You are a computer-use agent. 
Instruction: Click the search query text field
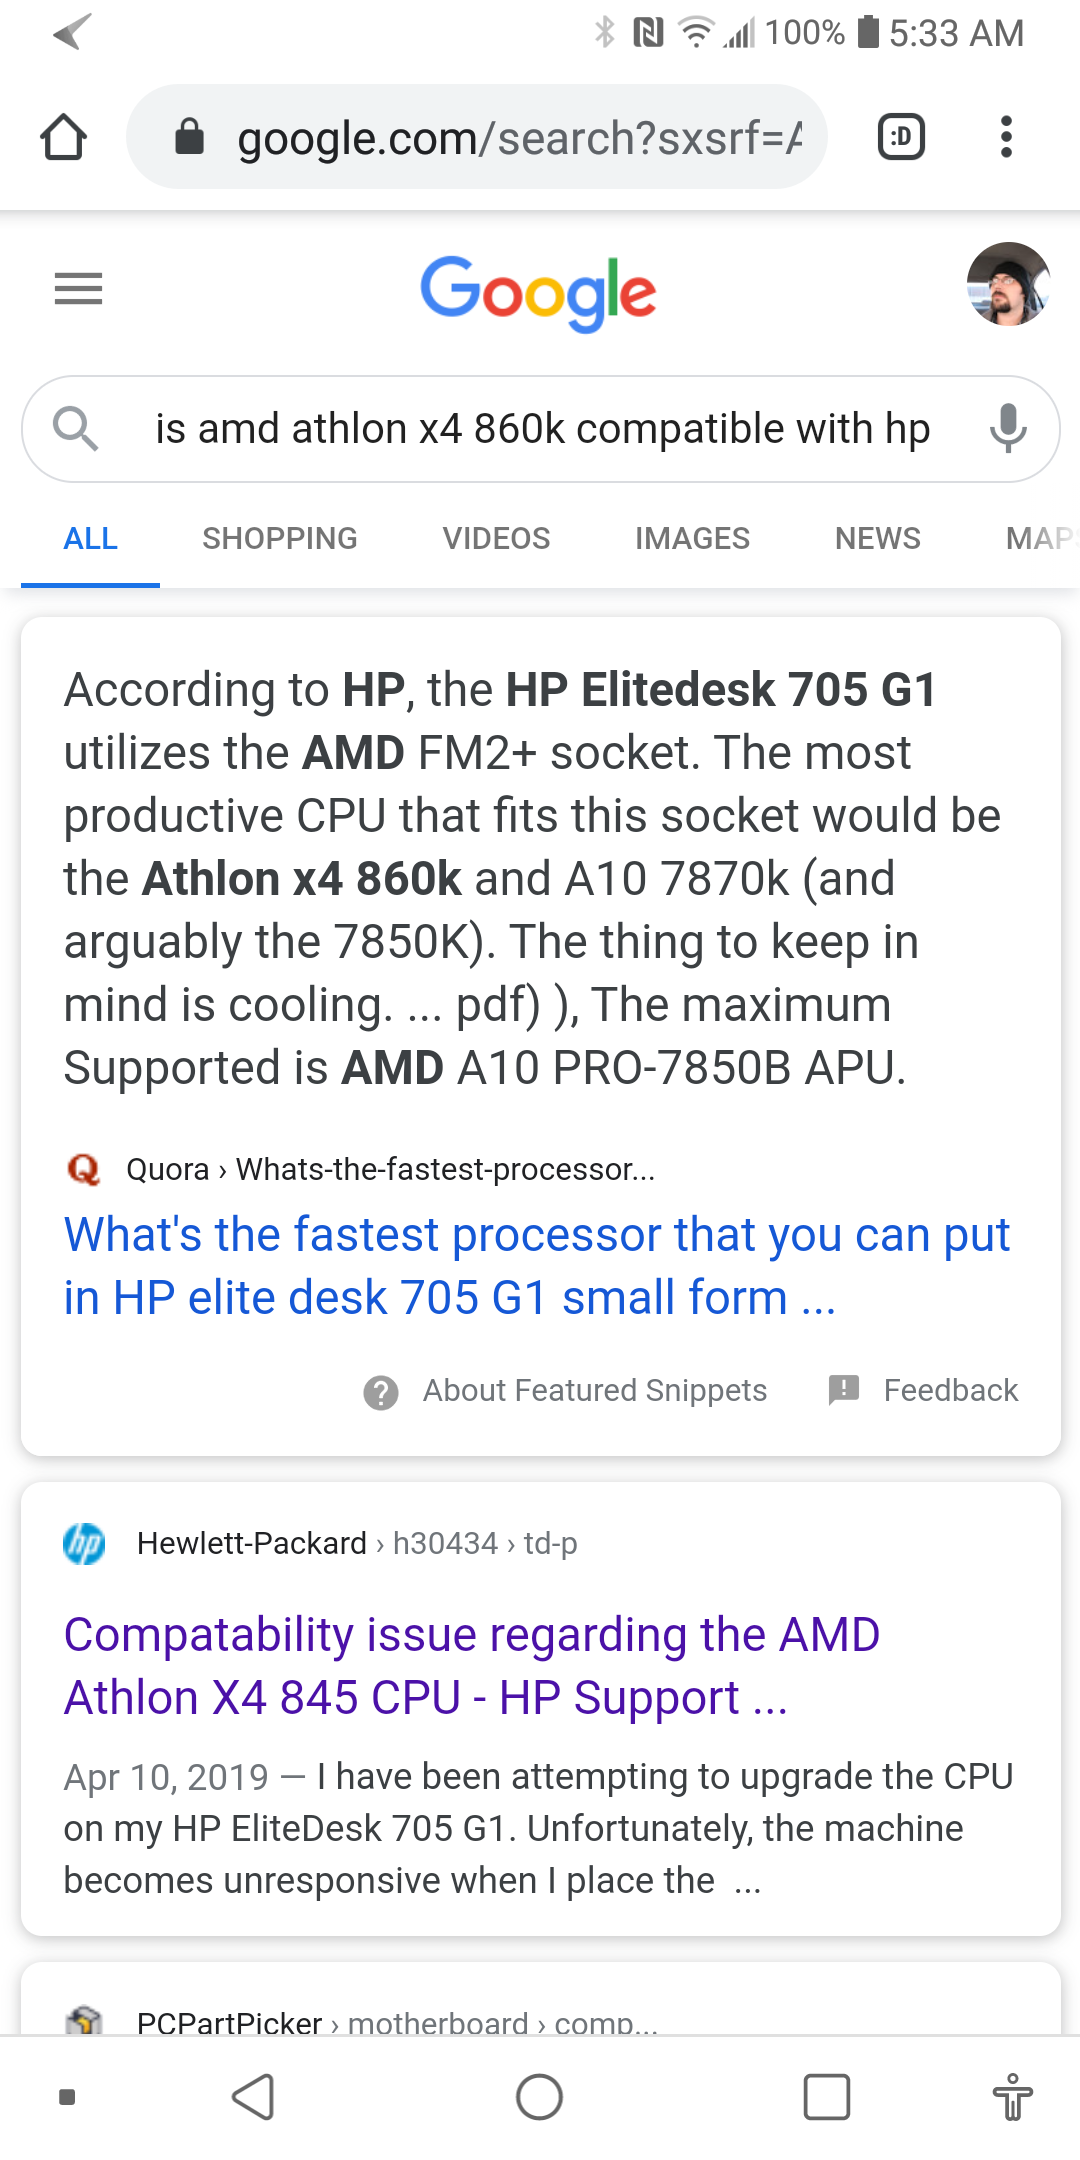click(542, 429)
